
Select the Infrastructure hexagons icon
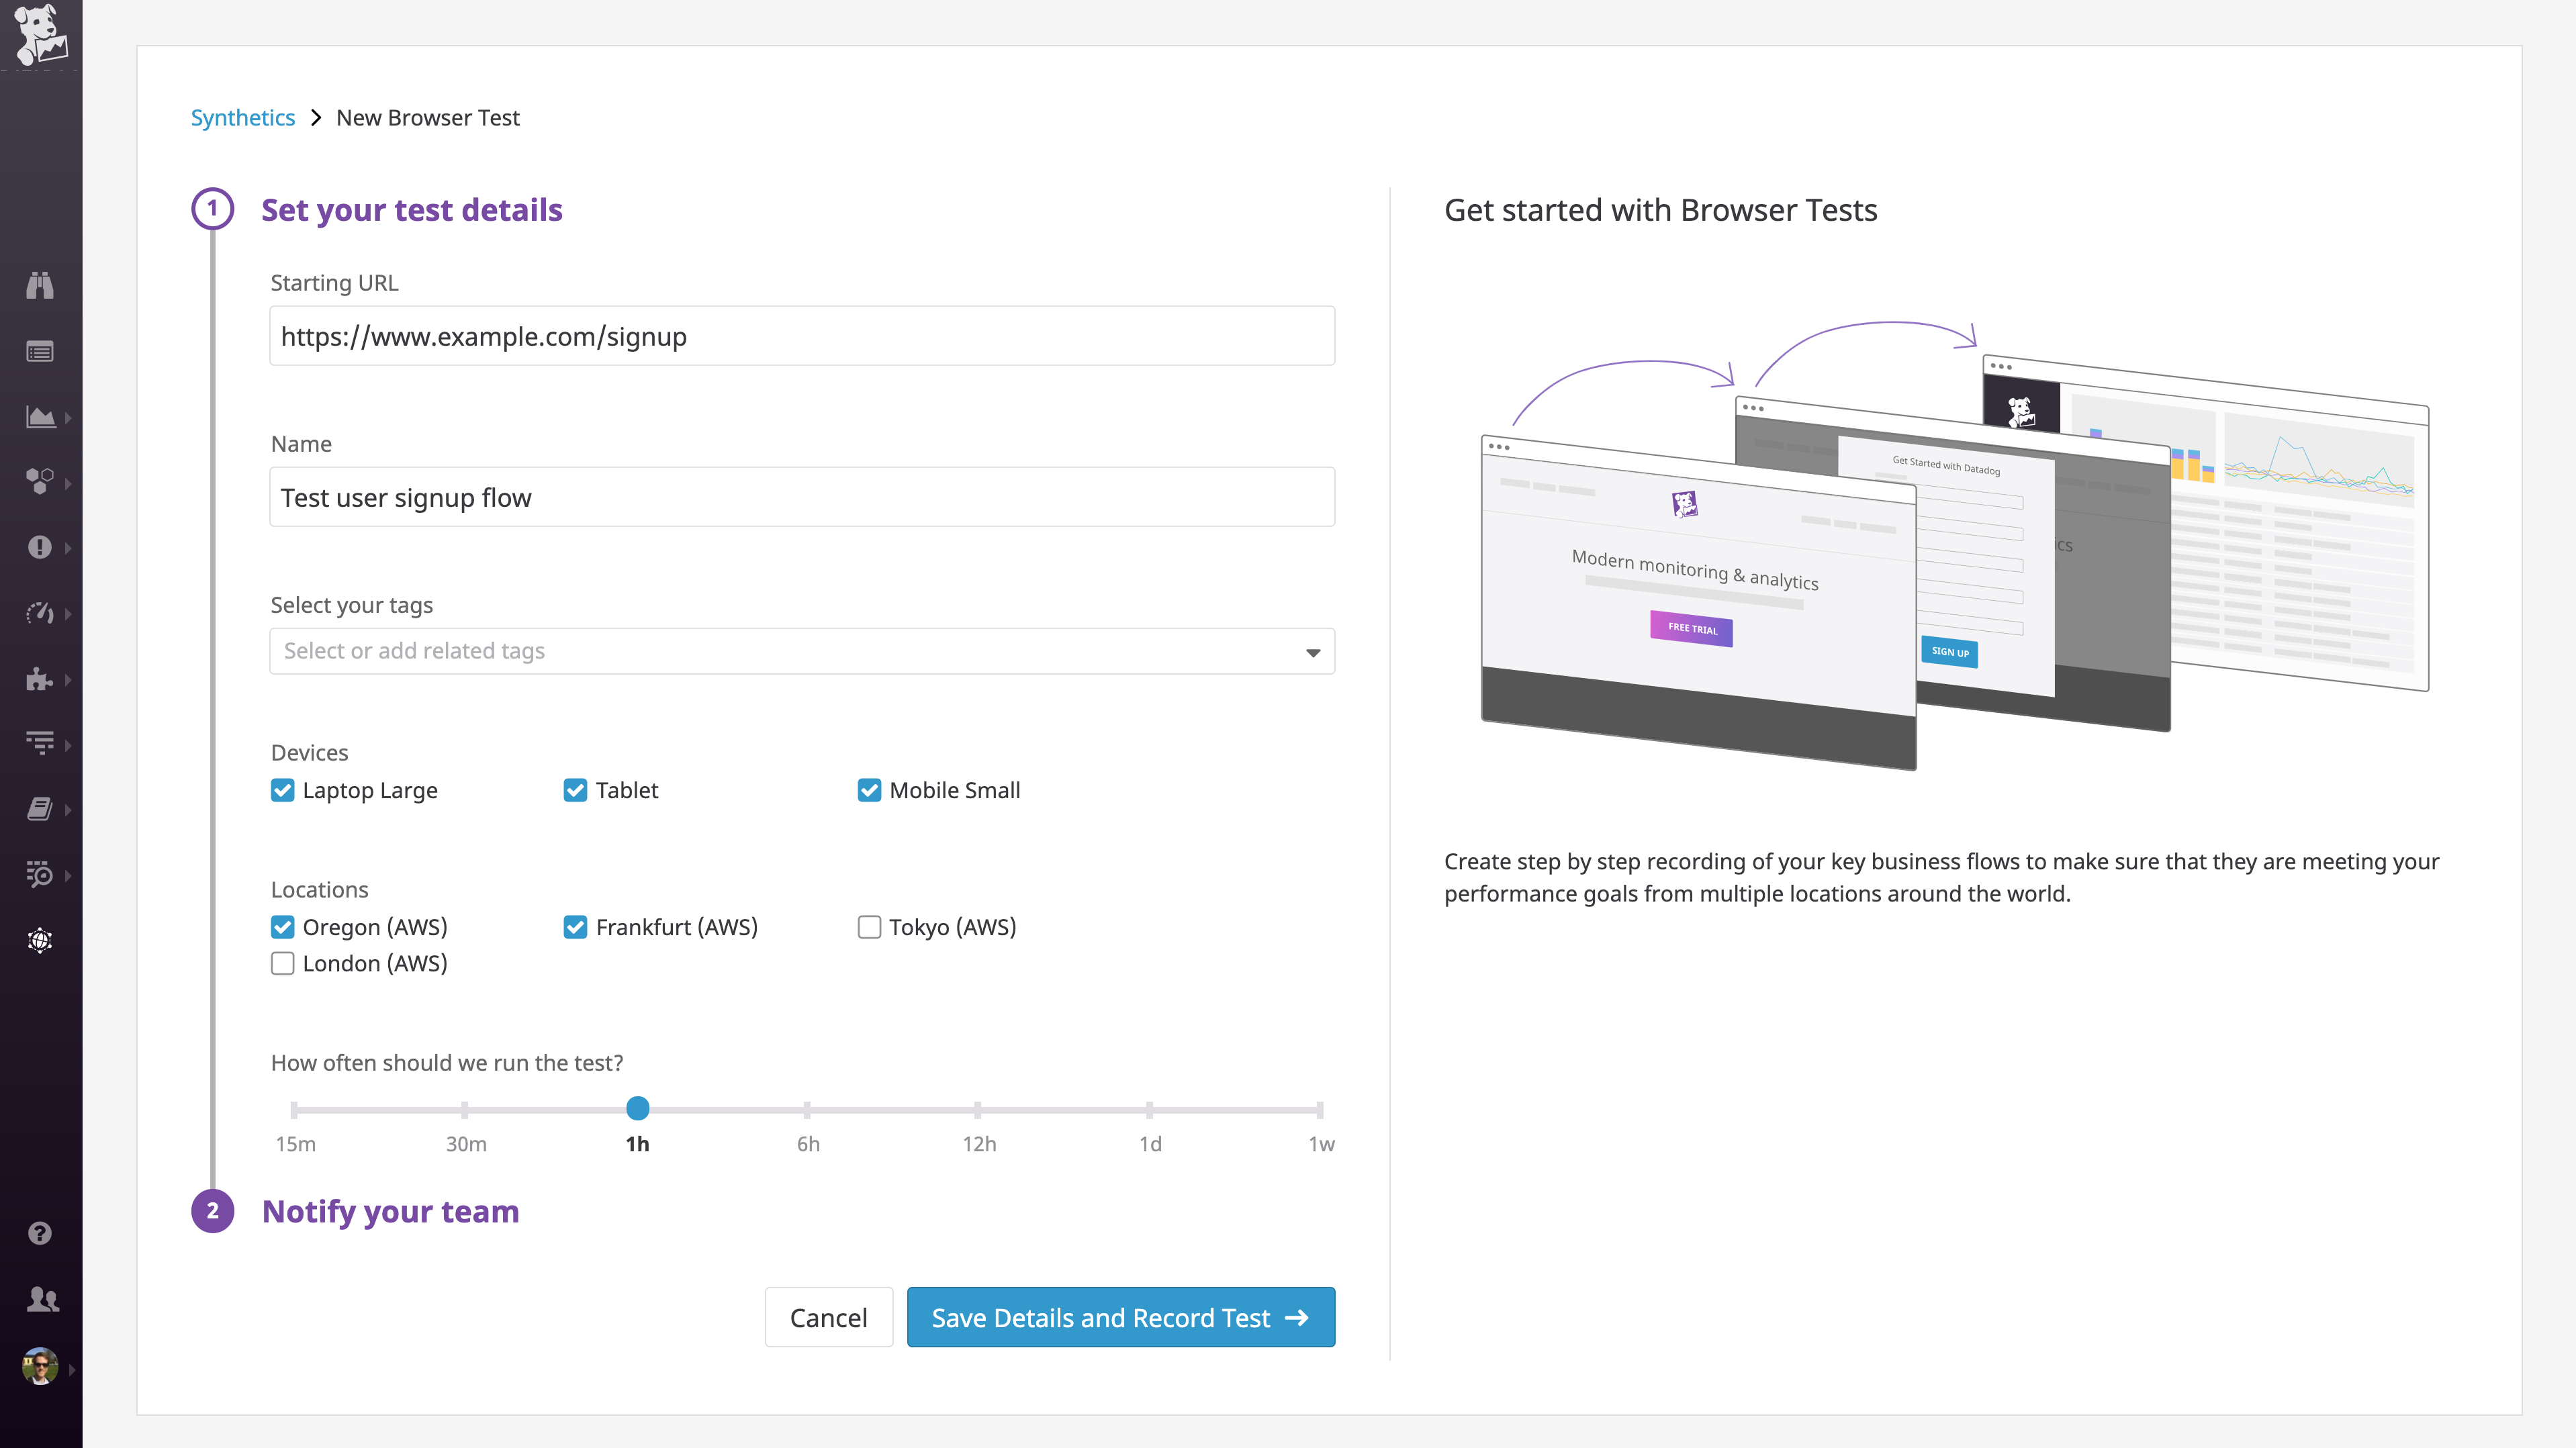point(40,483)
